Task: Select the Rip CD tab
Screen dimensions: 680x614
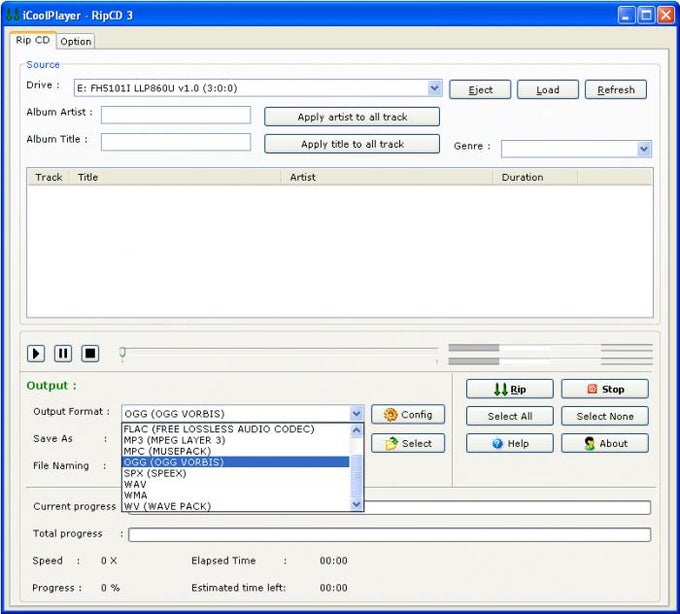Action: click(33, 40)
